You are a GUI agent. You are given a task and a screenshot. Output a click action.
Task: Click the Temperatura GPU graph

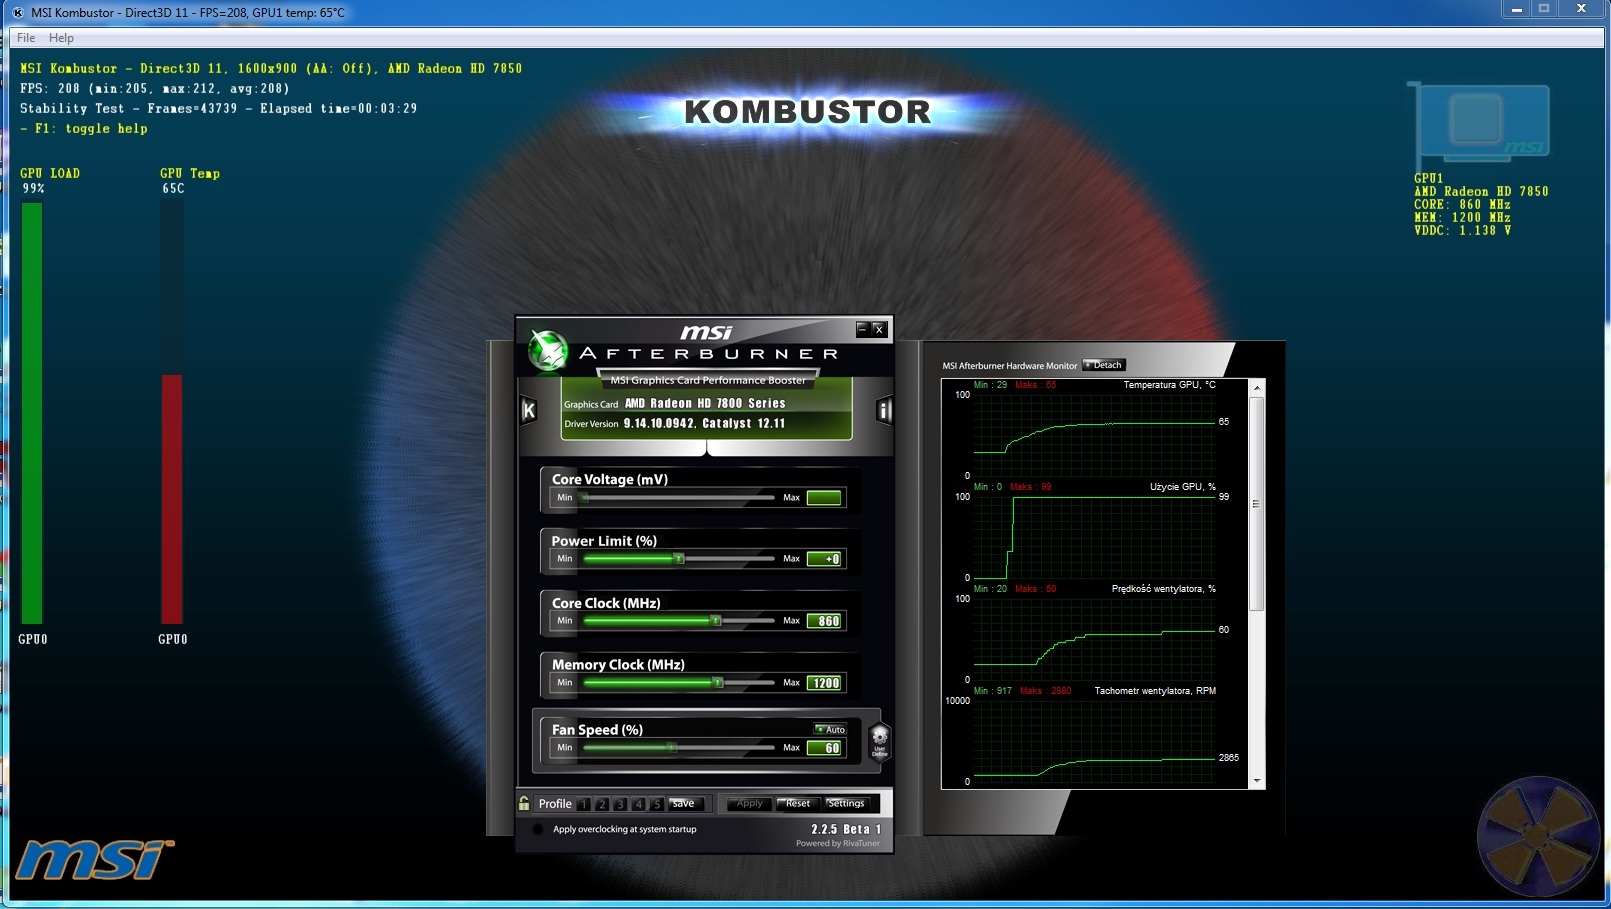coord(1095,435)
